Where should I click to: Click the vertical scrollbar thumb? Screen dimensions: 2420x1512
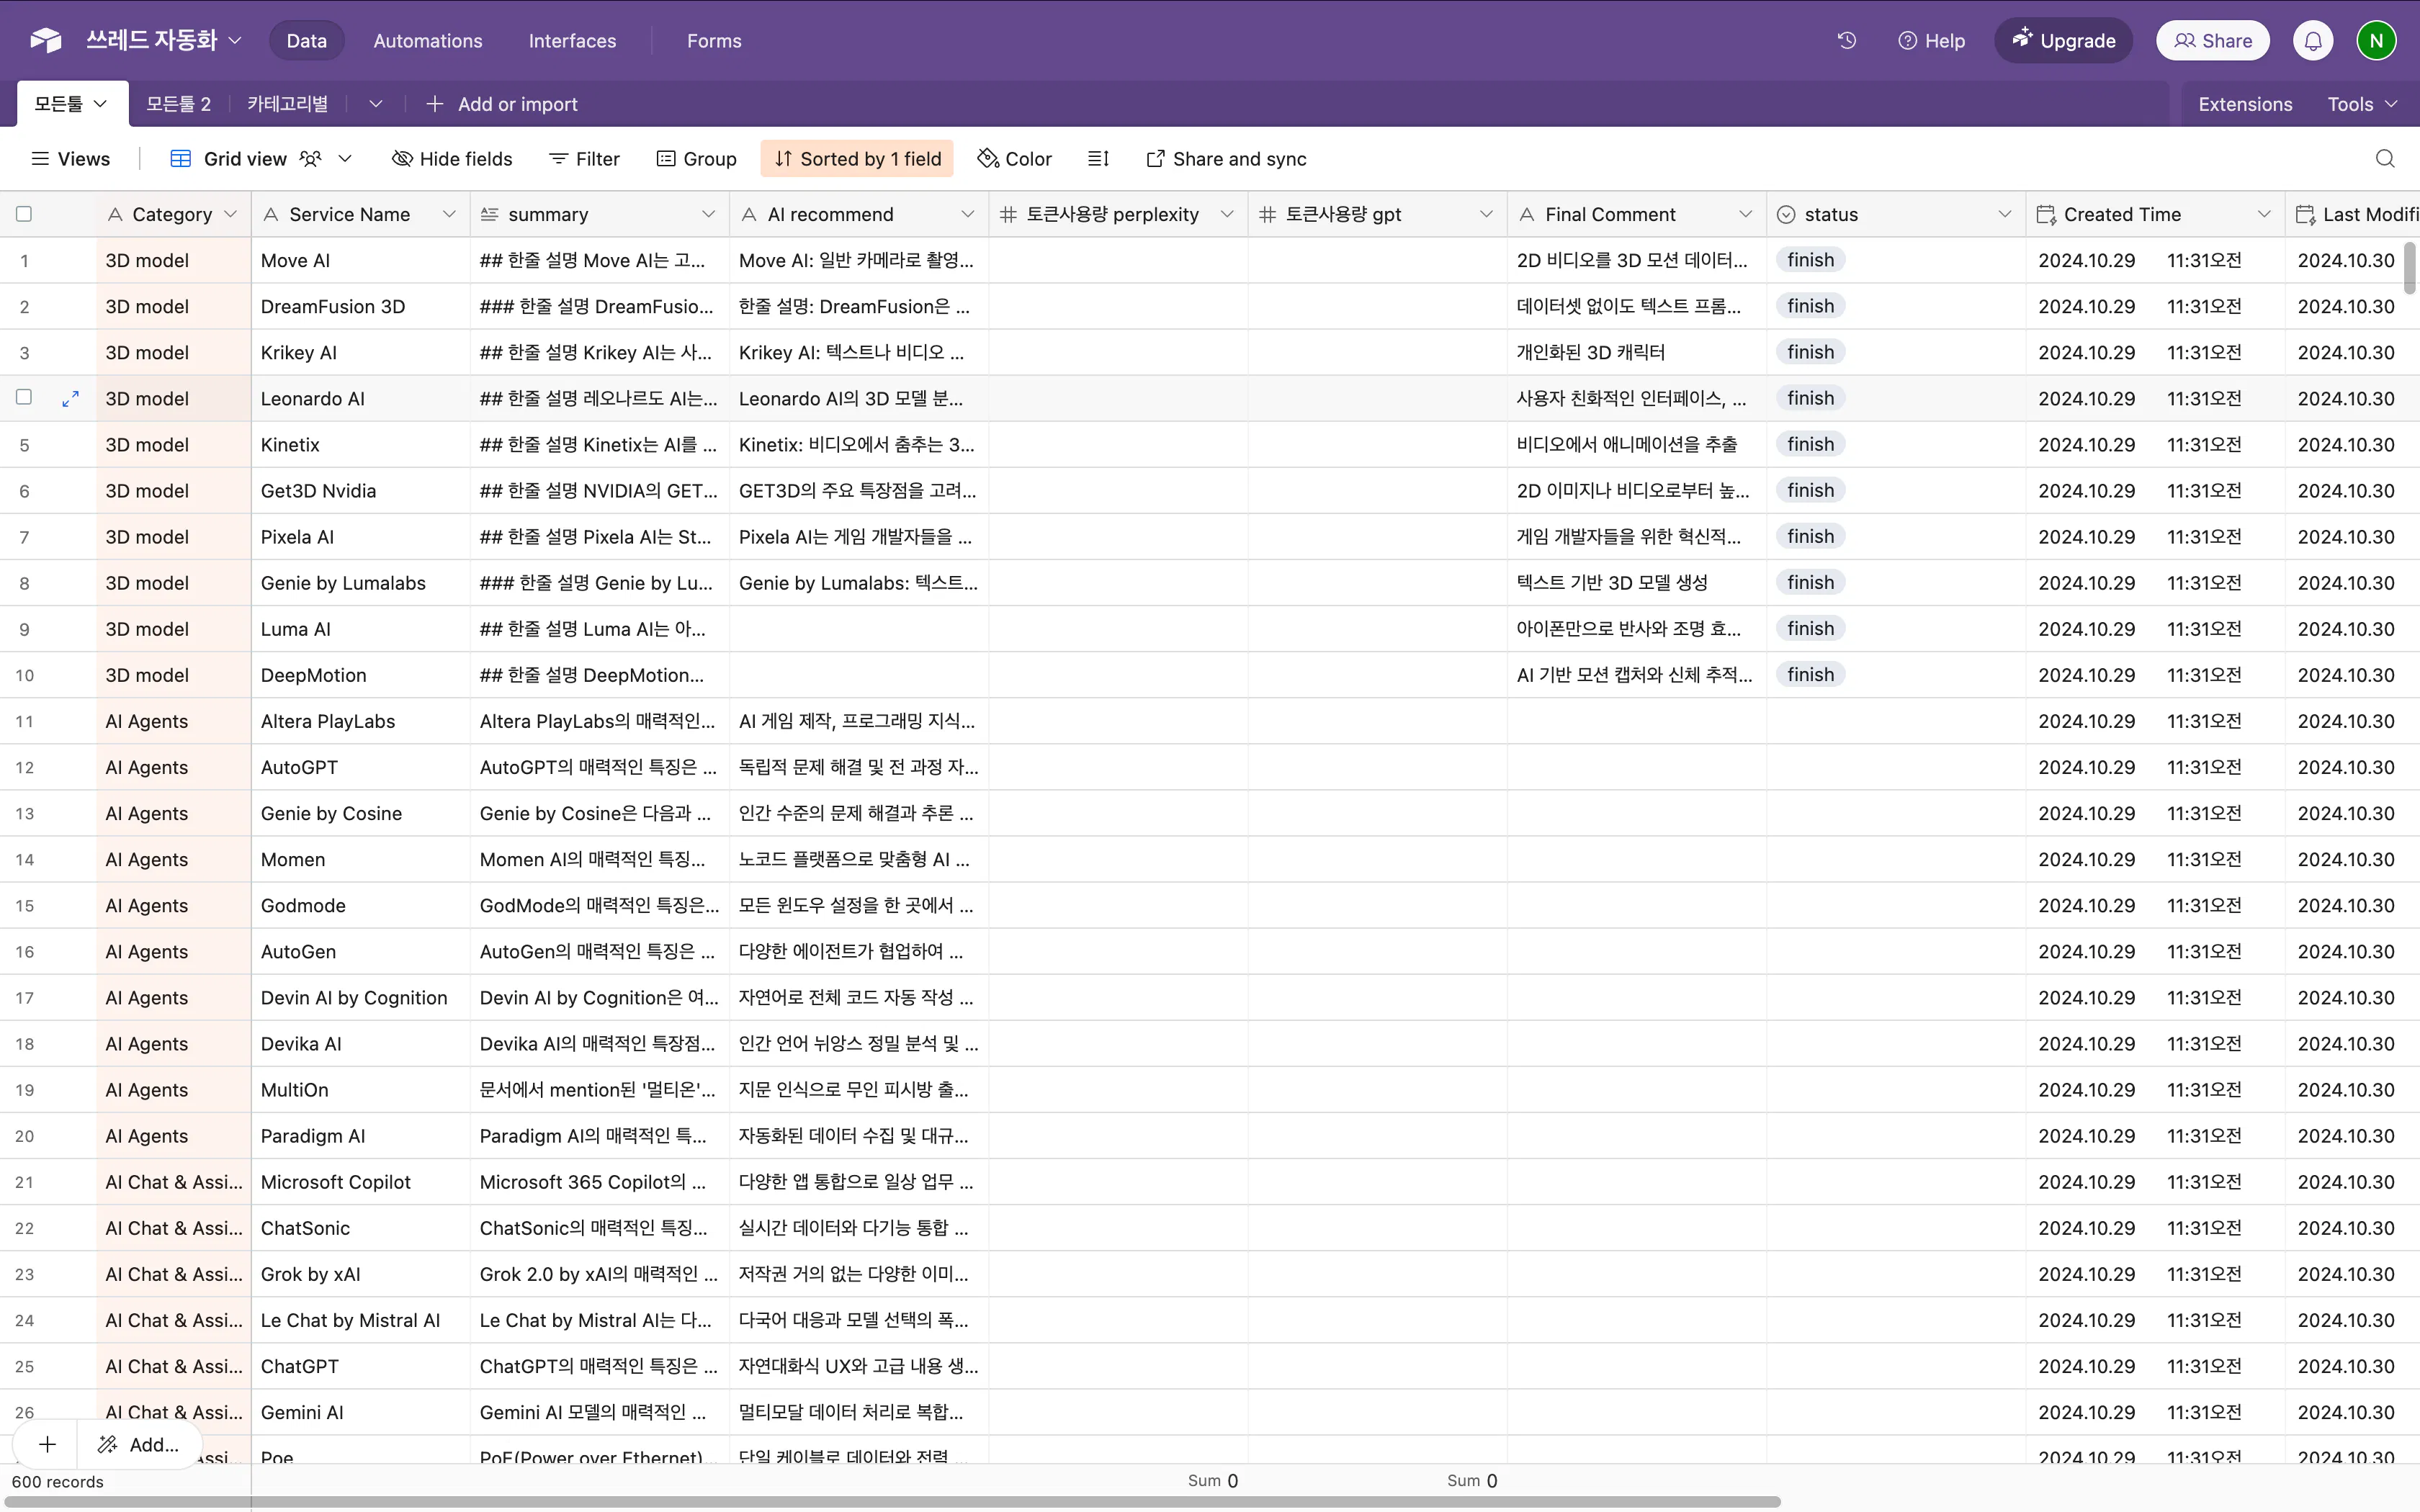point(2410,268)
